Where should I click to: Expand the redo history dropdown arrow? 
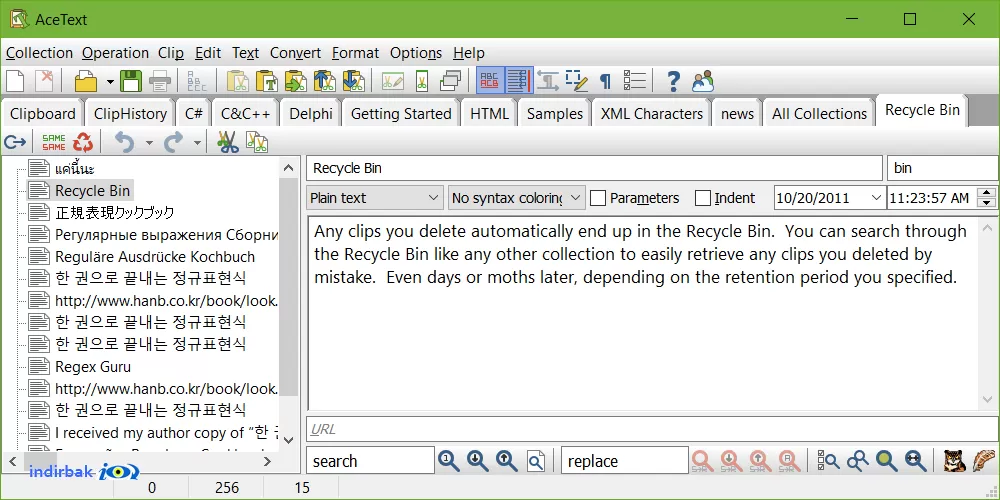coord(197,143)
